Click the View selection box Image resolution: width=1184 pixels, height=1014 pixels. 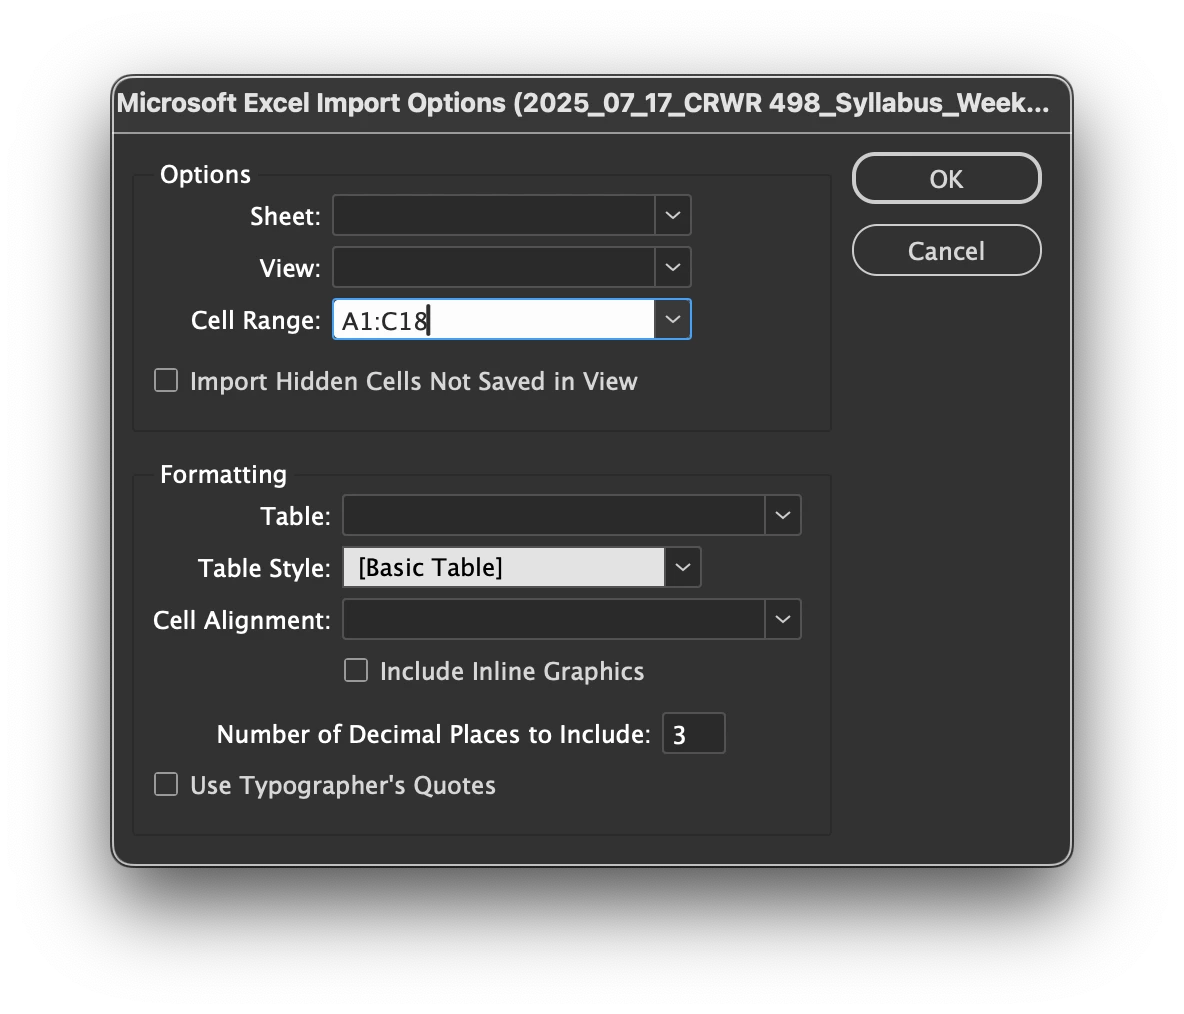point(494,267)
